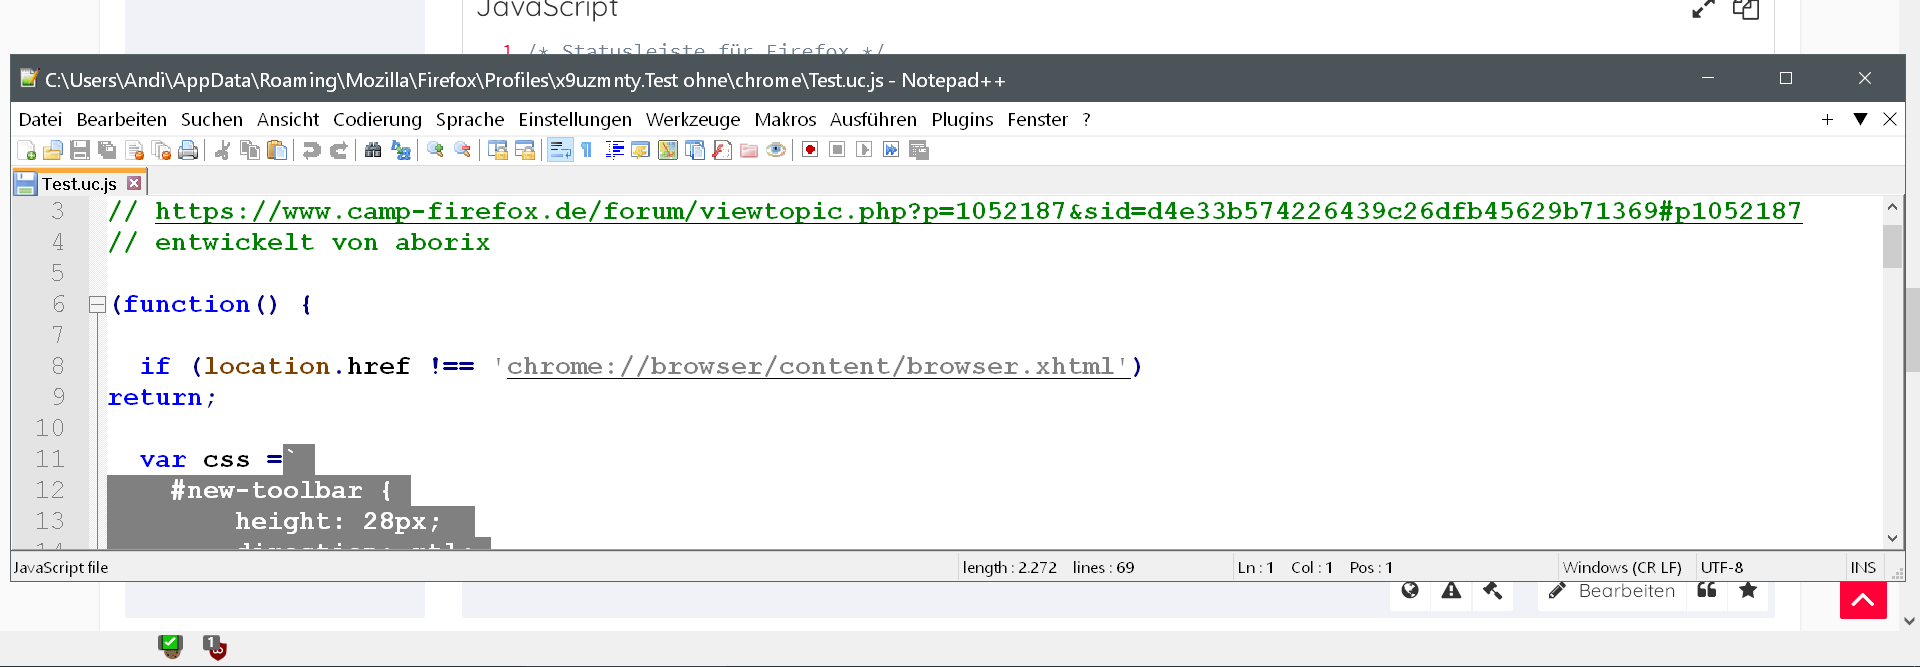Open Find with the binoculars icon

373,150
